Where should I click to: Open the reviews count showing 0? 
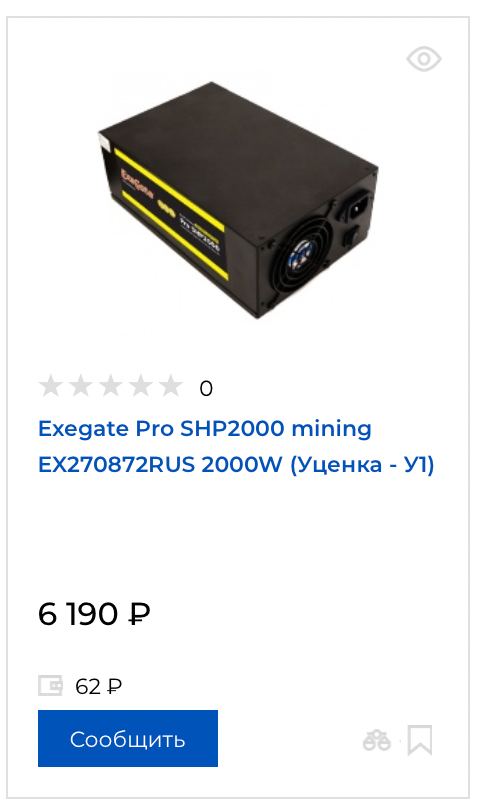(x=206, y=389)
